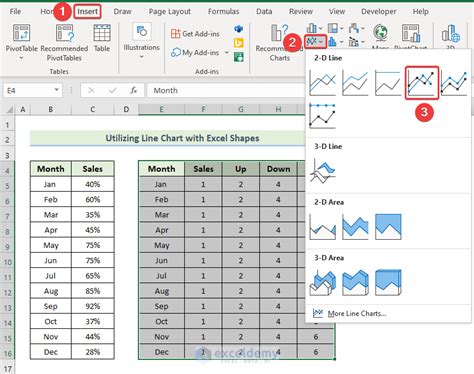Image resolution: width=474 pixels, height=374 pixels.
Task: Open the Insert Waterfall or Stock Chart menu
Action: [356, 28]
